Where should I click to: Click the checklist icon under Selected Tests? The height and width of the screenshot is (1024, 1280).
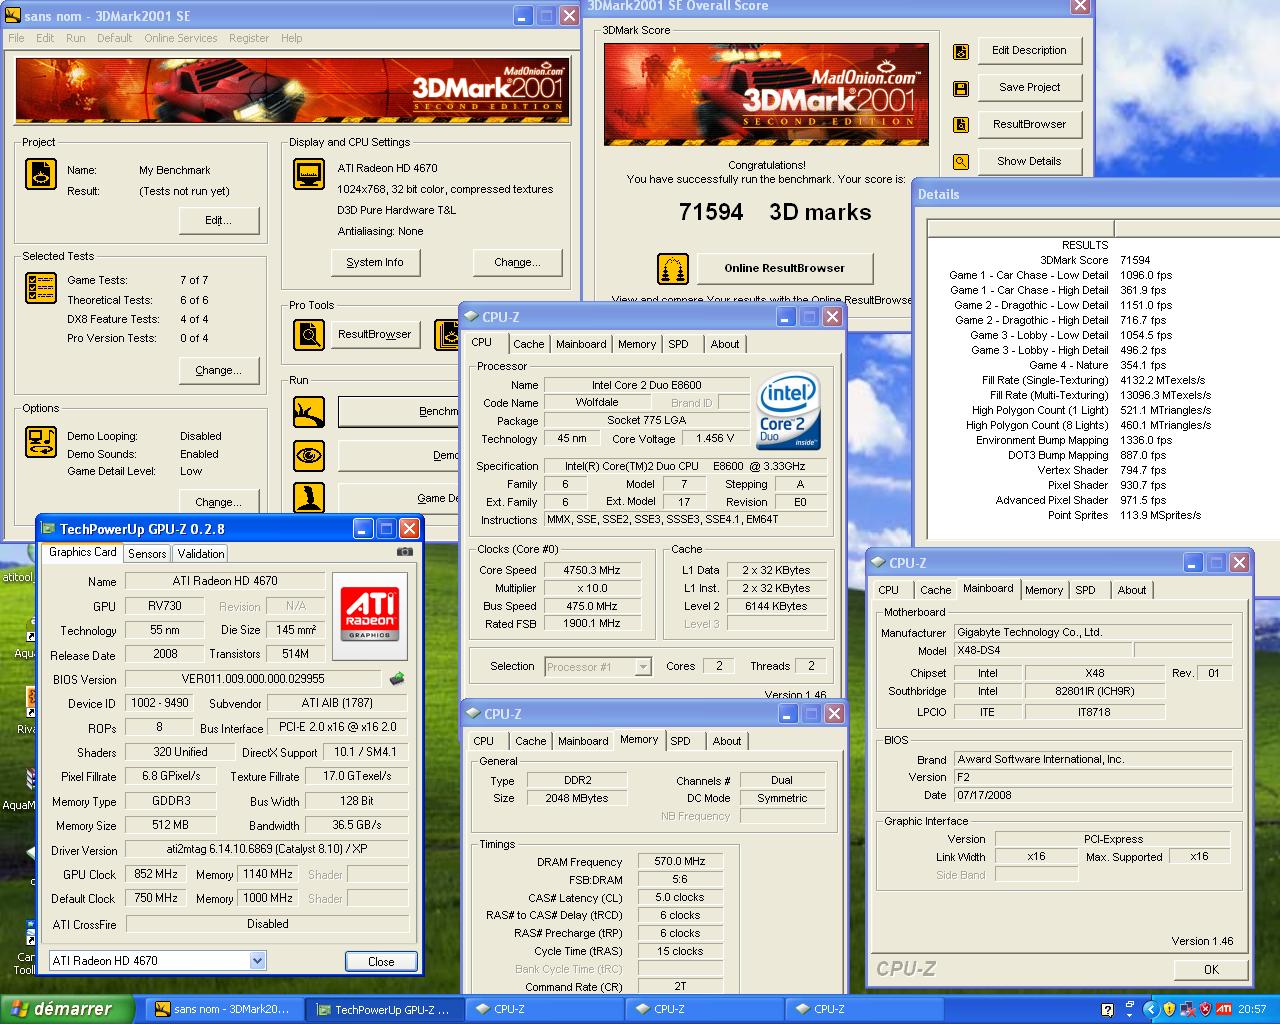(x=41, y=288)
